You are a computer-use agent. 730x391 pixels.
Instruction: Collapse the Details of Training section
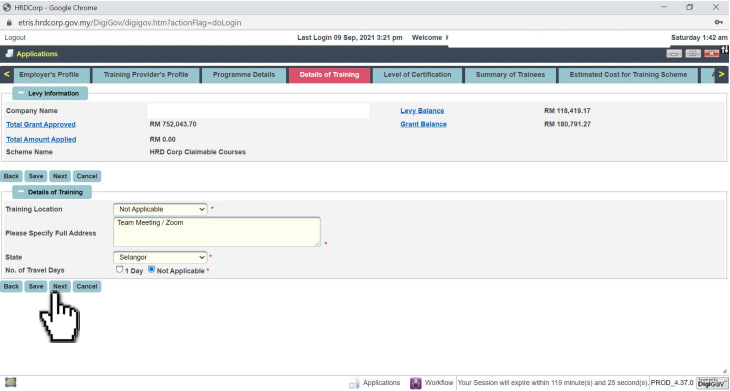click(20, 192)
